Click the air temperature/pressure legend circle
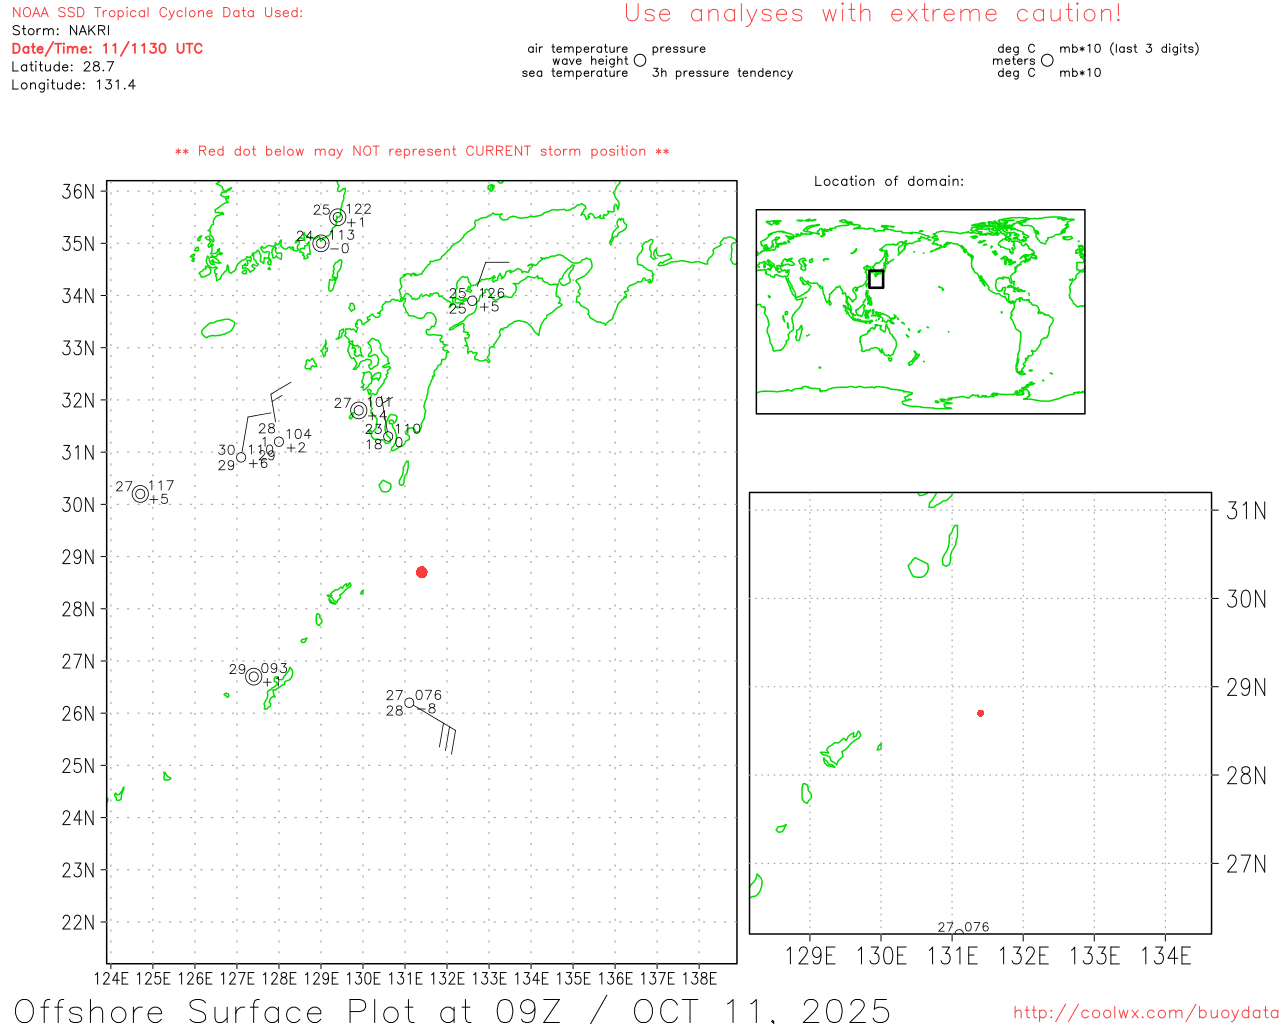This screenshot has width=1280, height=1024. [x=640, y=61]
